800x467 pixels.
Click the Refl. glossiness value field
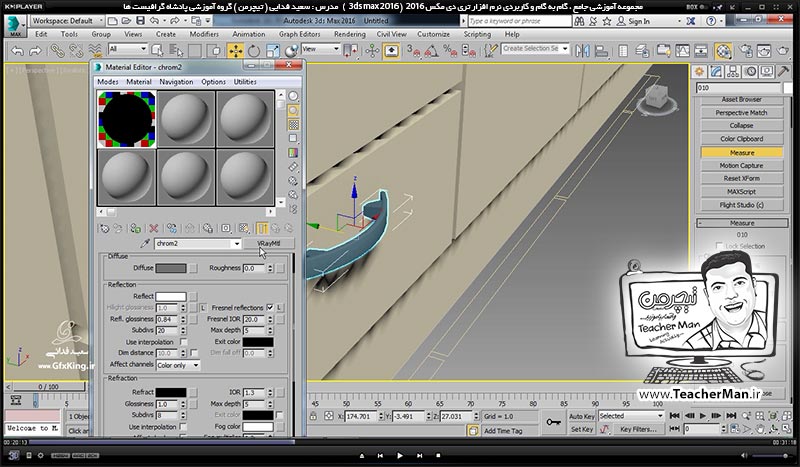click(x=167, y=319)
